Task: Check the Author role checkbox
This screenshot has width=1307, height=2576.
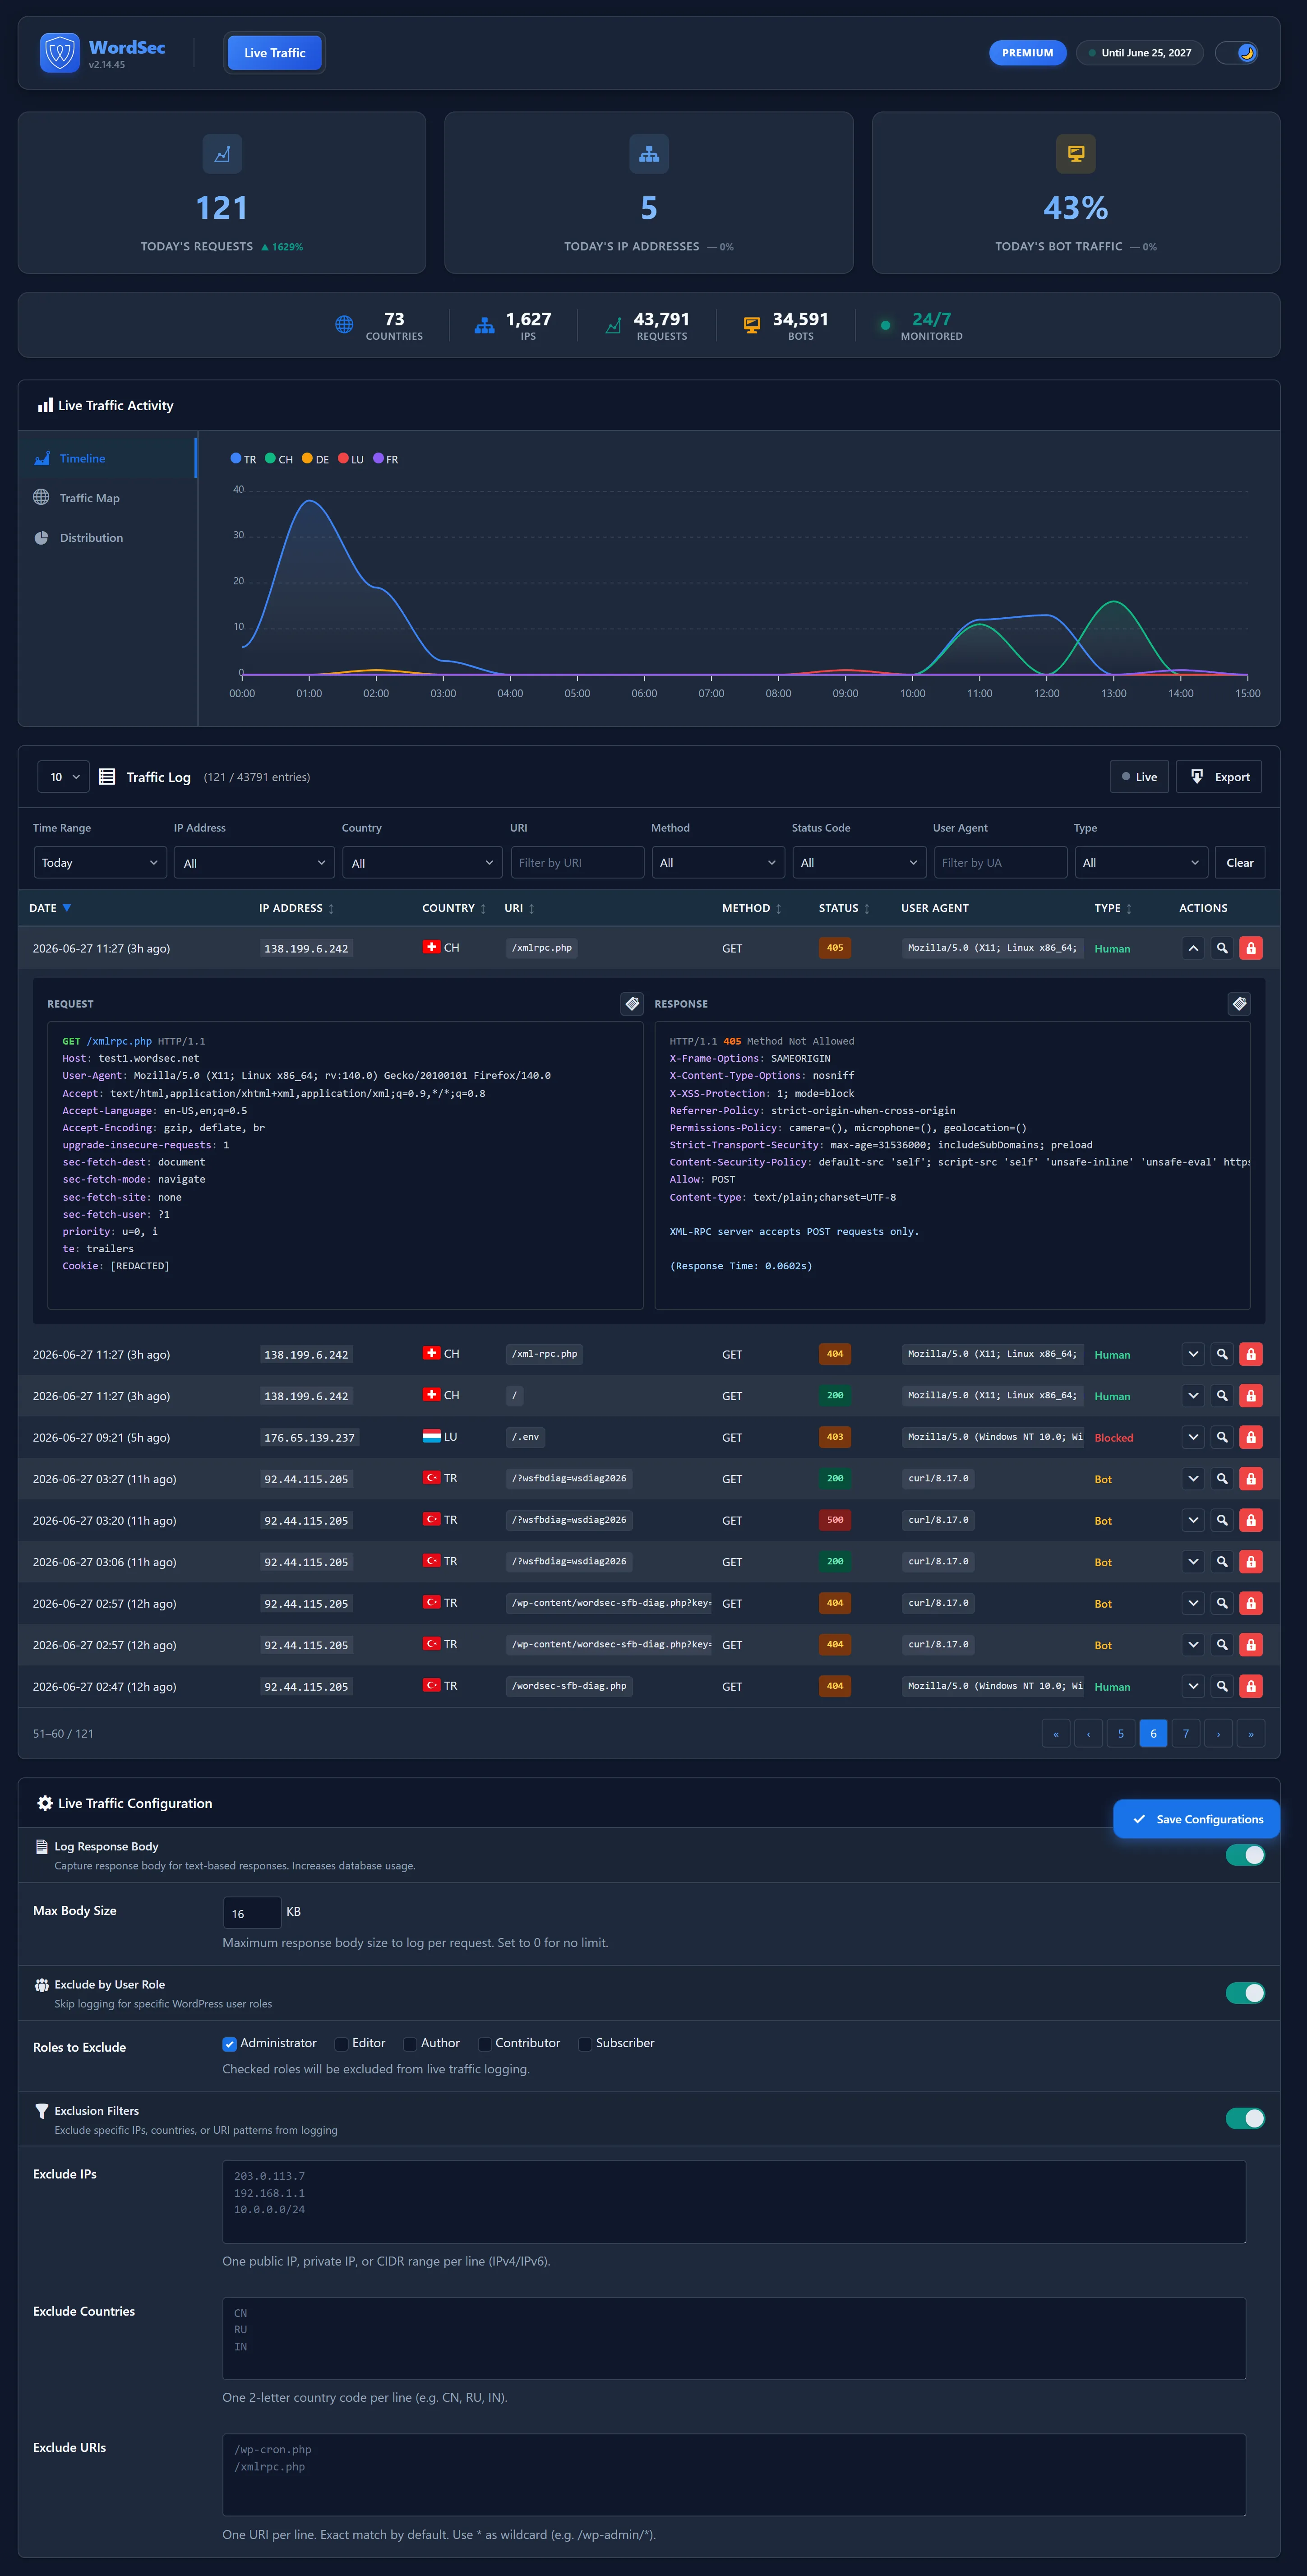Action: coord(410,2044)
